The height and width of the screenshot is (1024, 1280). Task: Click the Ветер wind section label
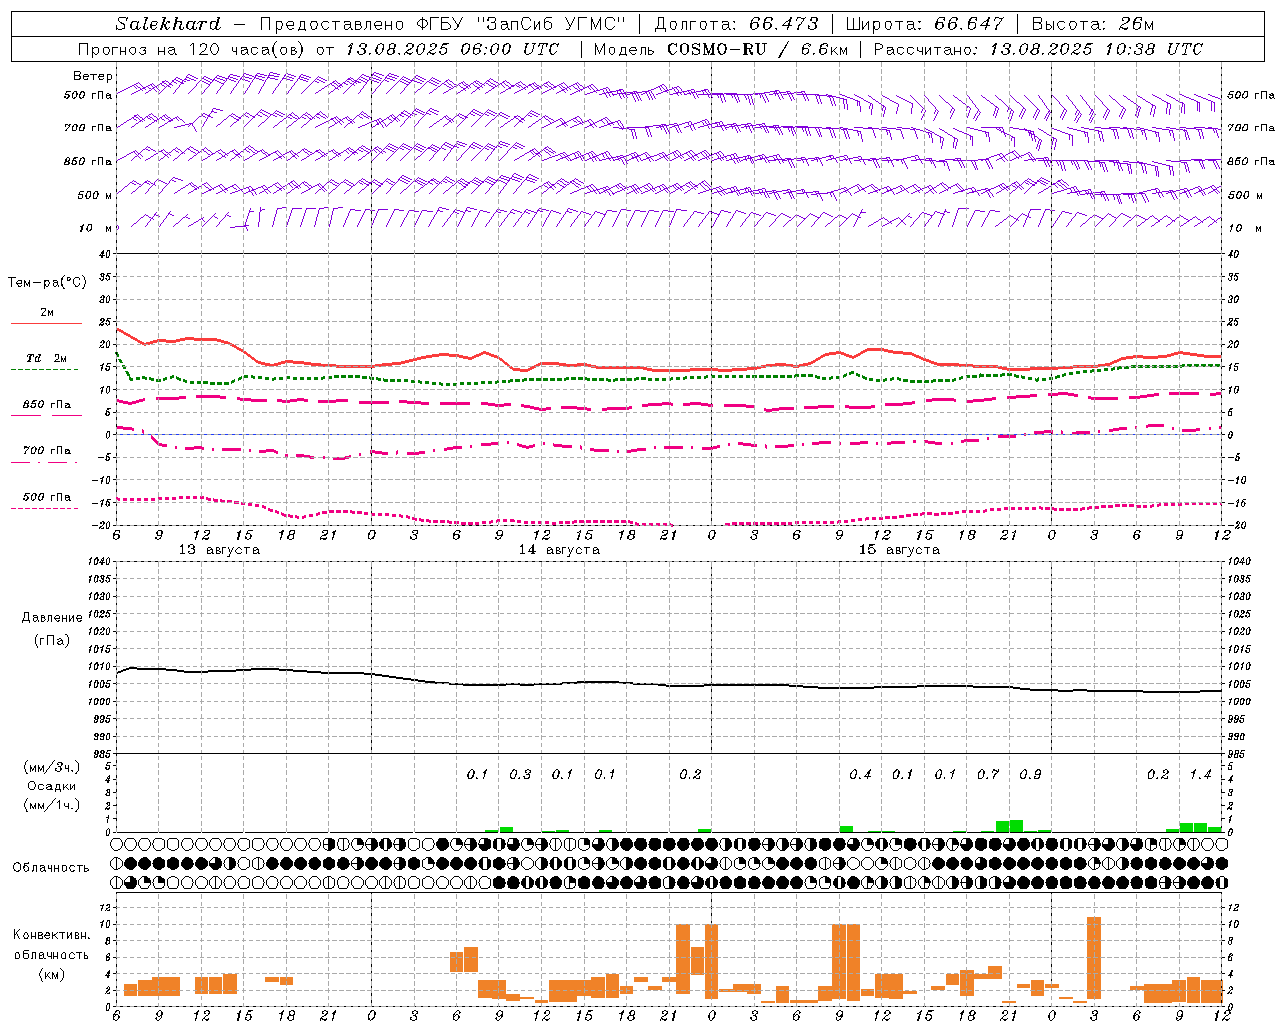[x=93, y=76]
